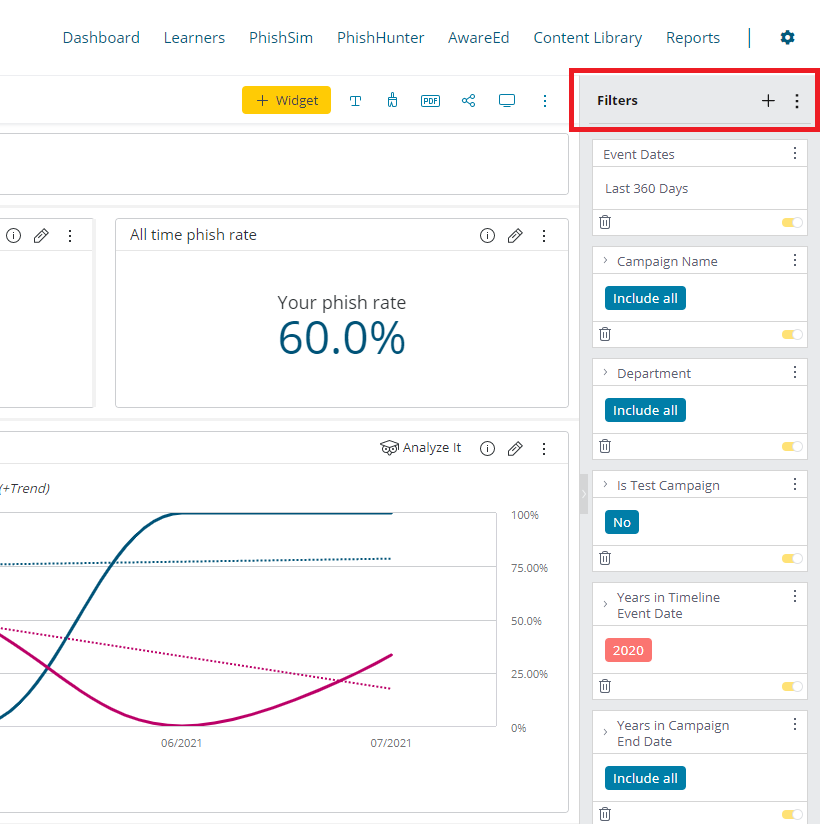Turn off the Is Test Campaign filter switch
820x824 pixels.
791,558
